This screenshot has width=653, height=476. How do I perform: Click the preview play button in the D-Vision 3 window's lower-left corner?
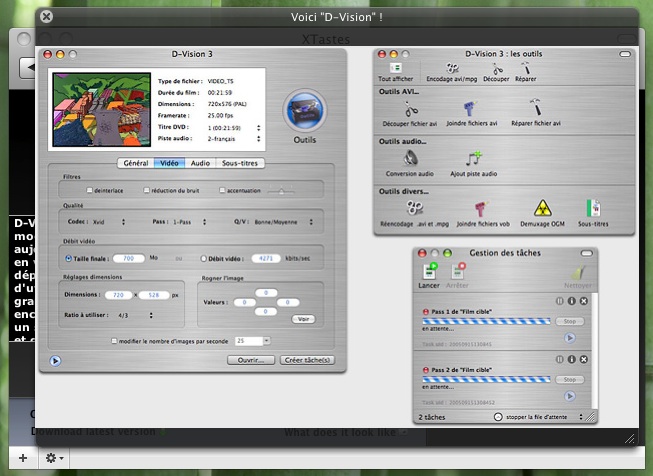(55, 361)
